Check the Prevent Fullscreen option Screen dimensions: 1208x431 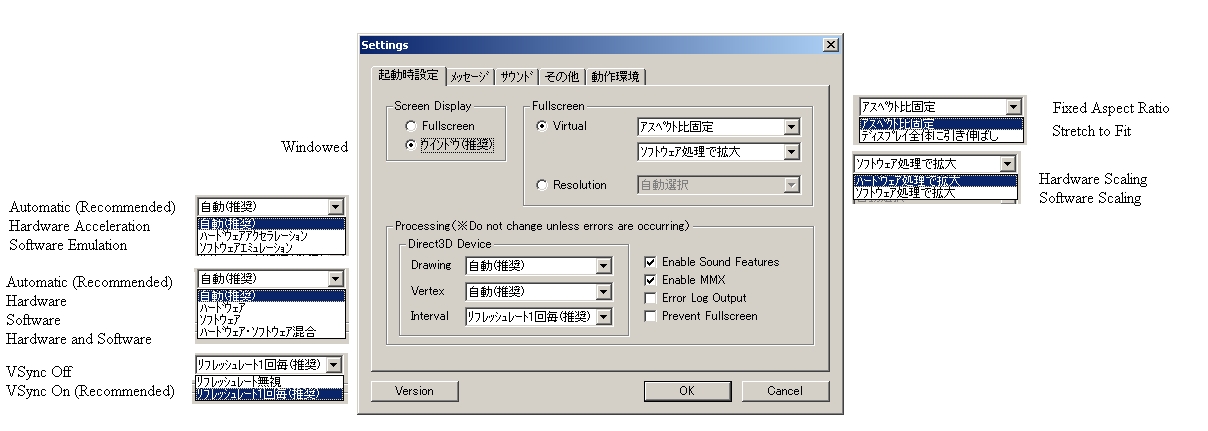click(652, 316)
